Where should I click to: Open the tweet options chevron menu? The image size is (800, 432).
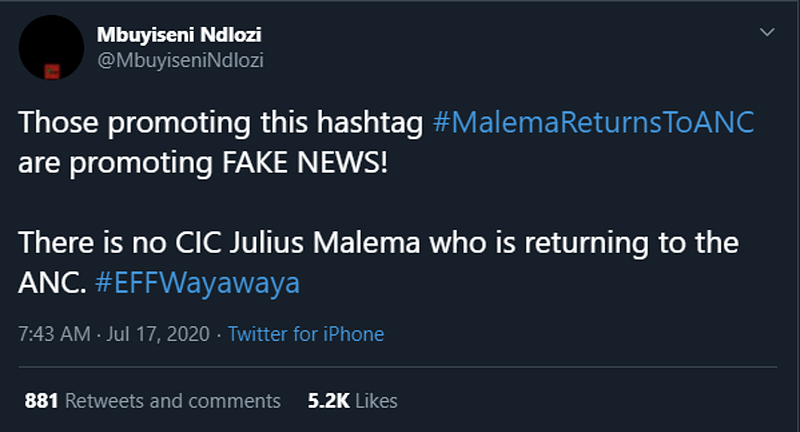click(767, 33)
